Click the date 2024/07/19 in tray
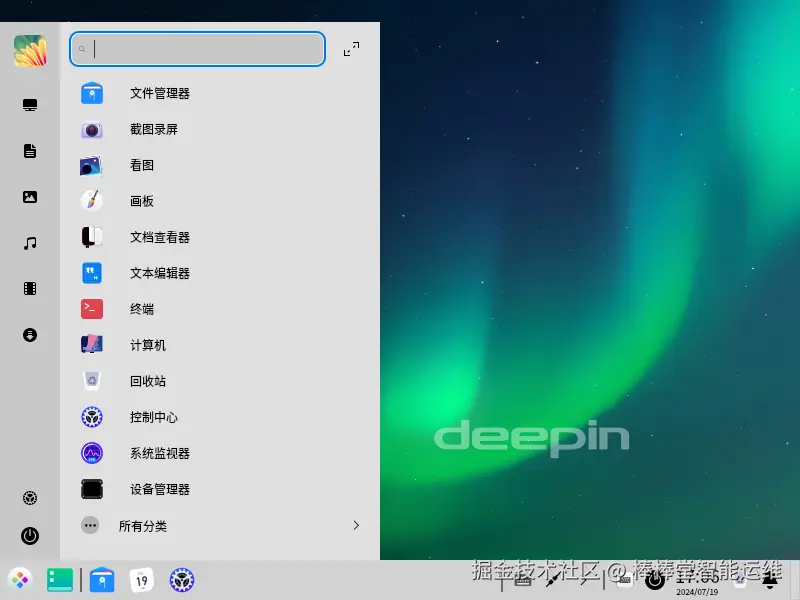800x600 pixels. [697, 592]
